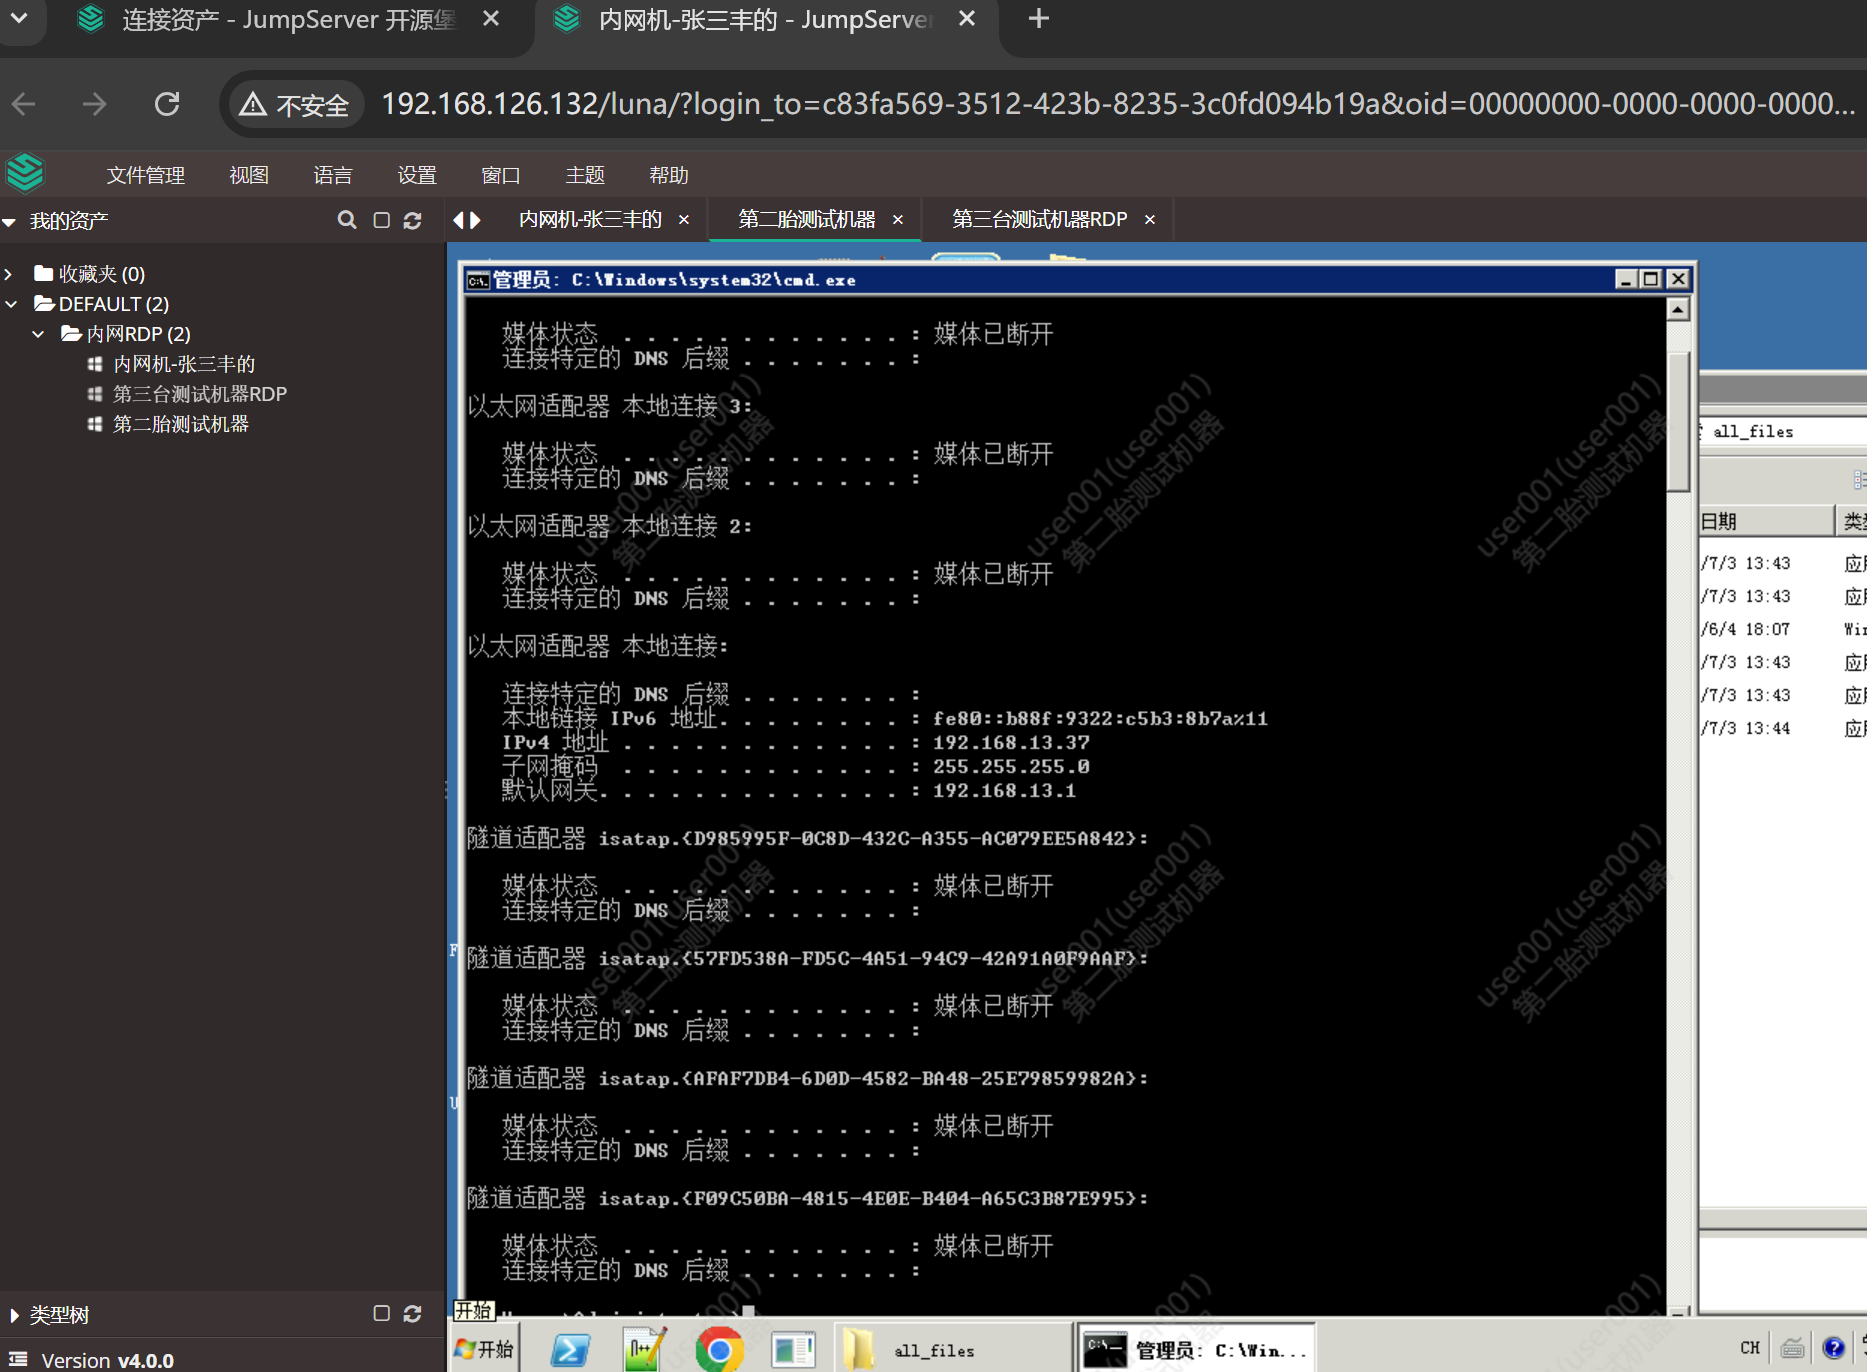The height and width of the screenshot is (1372, 1867).
Task: Reload the browser page
Action: coord(167,104)
